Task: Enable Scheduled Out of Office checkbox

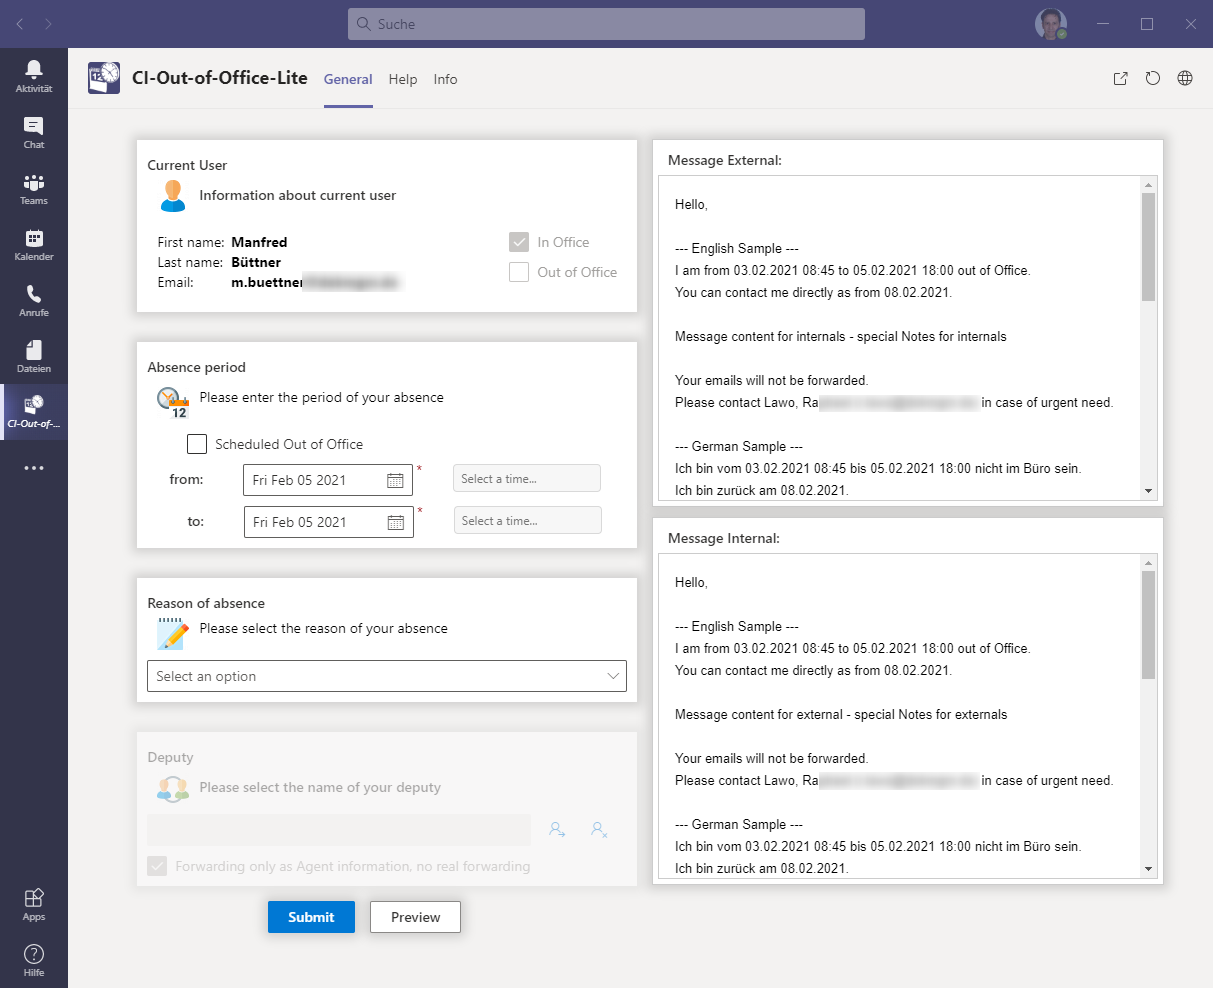Action: [x=198, y=444]
